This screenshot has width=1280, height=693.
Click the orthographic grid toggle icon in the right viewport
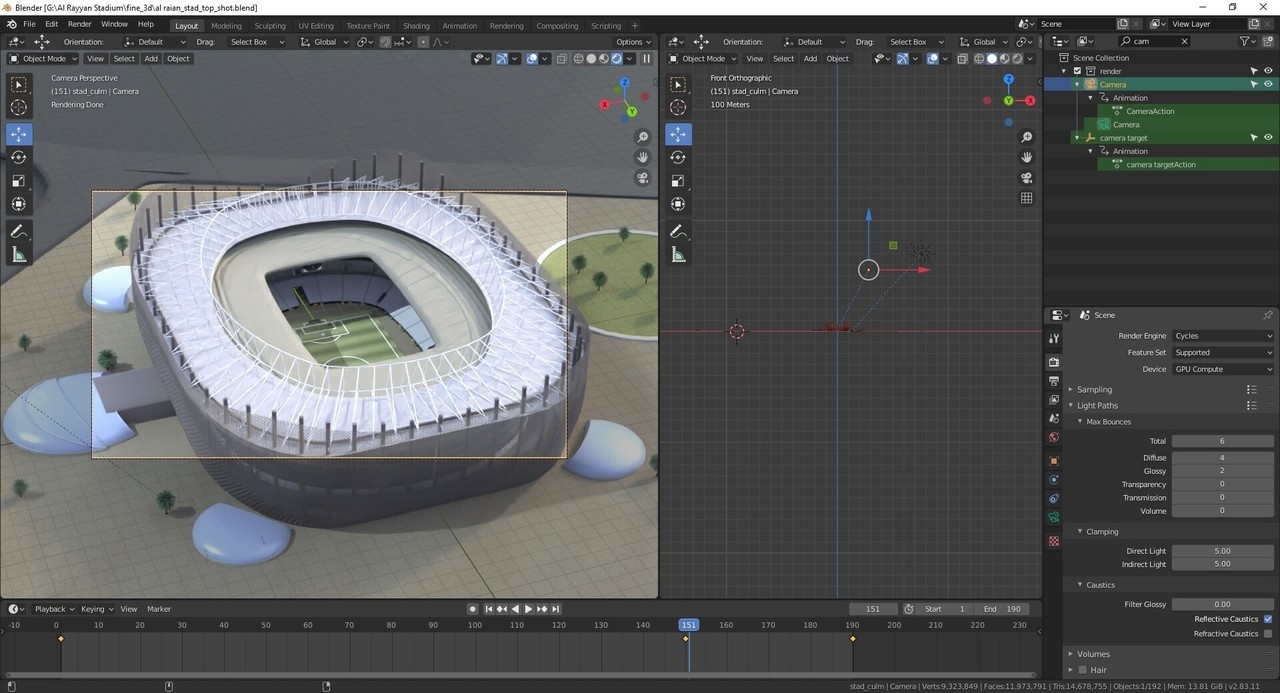[x=1026, y=198]
